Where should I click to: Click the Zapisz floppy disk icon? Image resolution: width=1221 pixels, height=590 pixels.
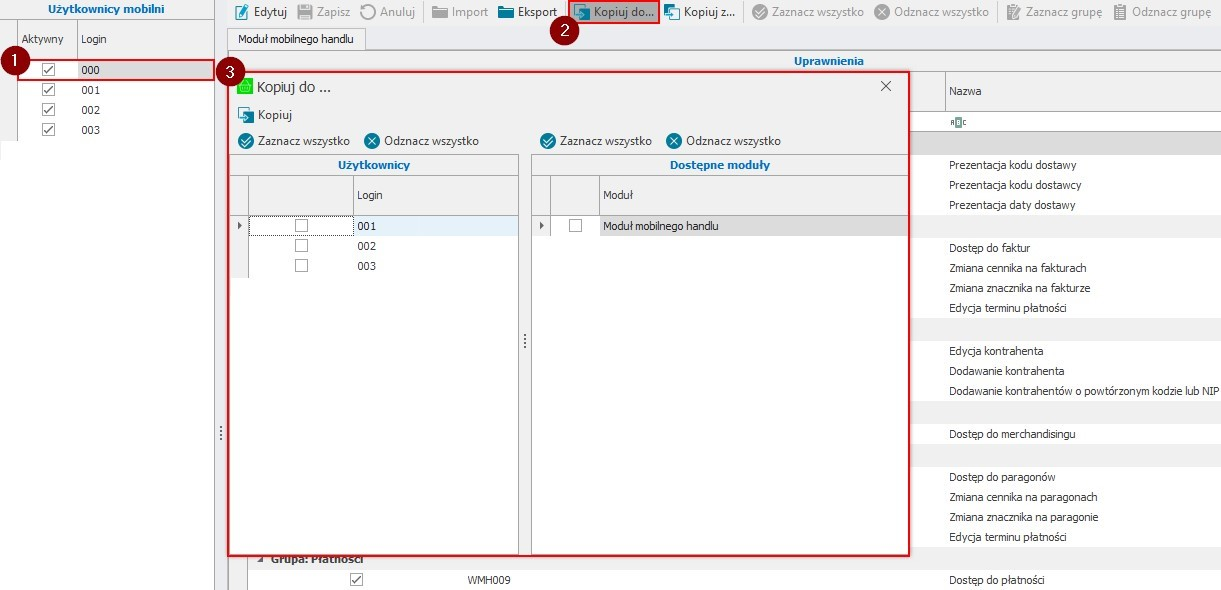point(305,13)
